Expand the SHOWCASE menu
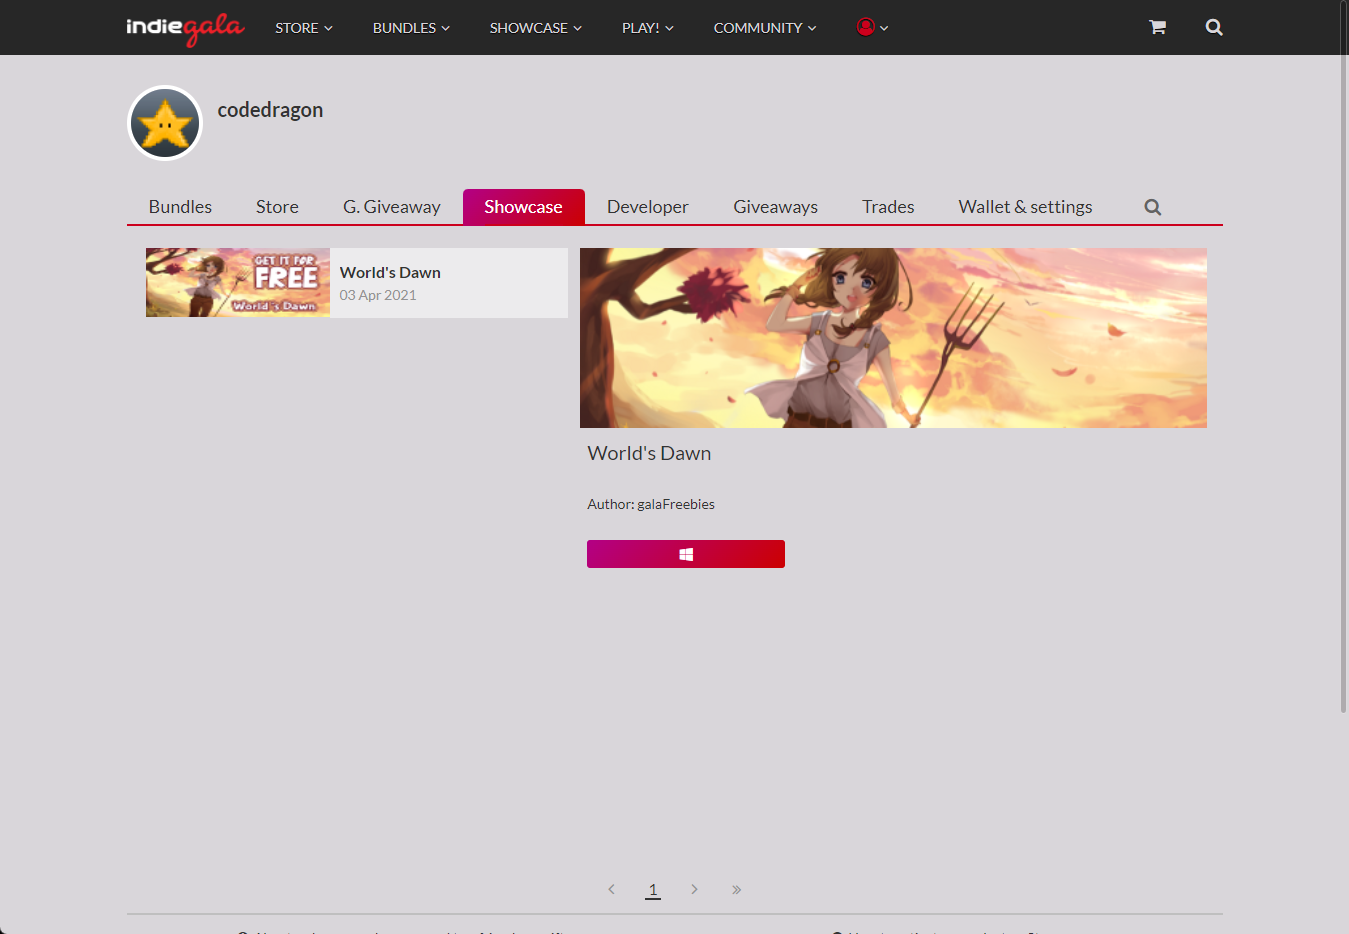 536,28
